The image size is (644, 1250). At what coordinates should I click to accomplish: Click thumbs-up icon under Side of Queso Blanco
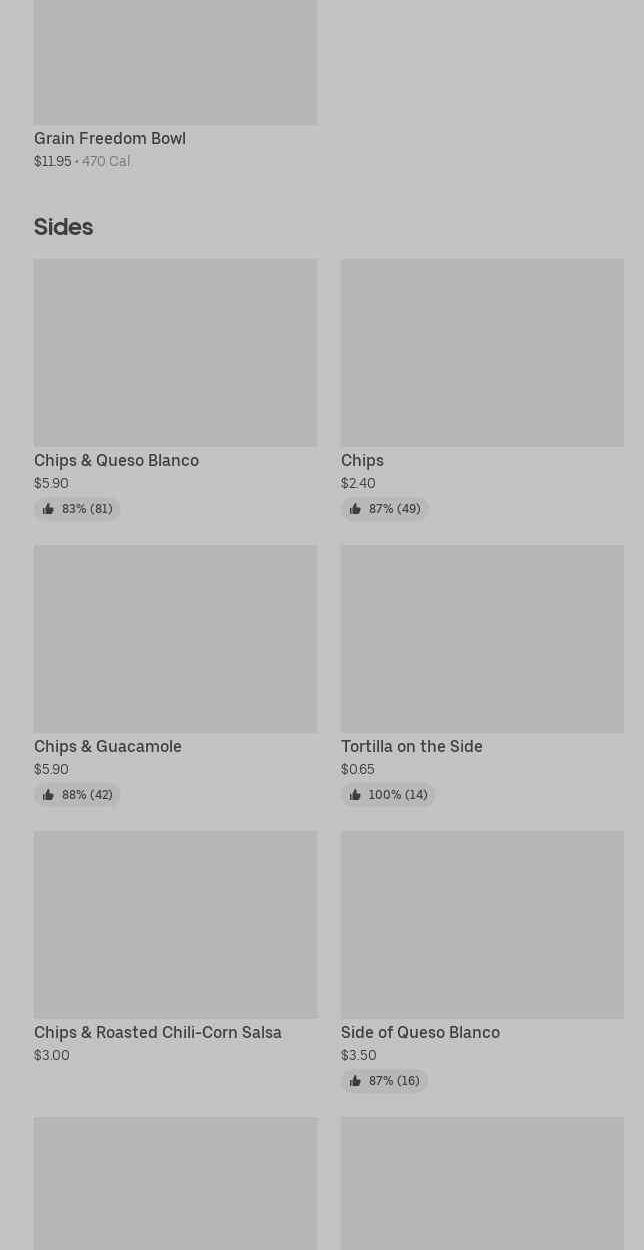355,1081
